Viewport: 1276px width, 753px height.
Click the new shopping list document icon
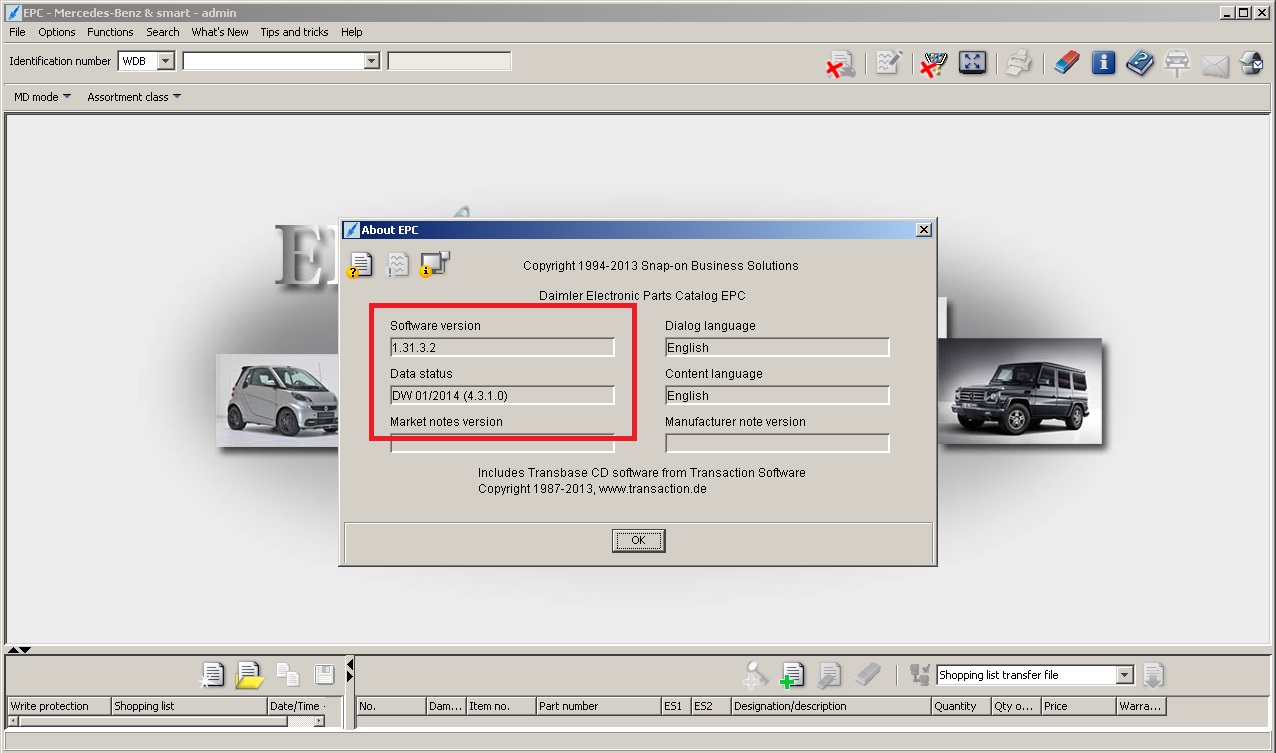[211, 675]
